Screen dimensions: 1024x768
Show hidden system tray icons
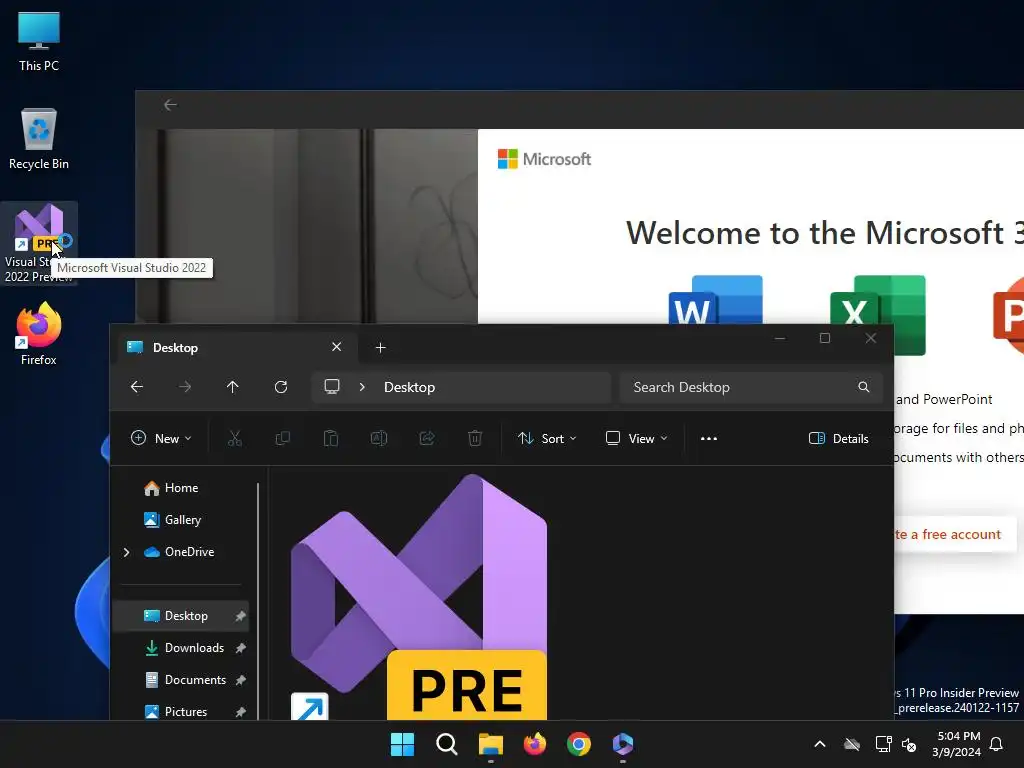(820, 744)
